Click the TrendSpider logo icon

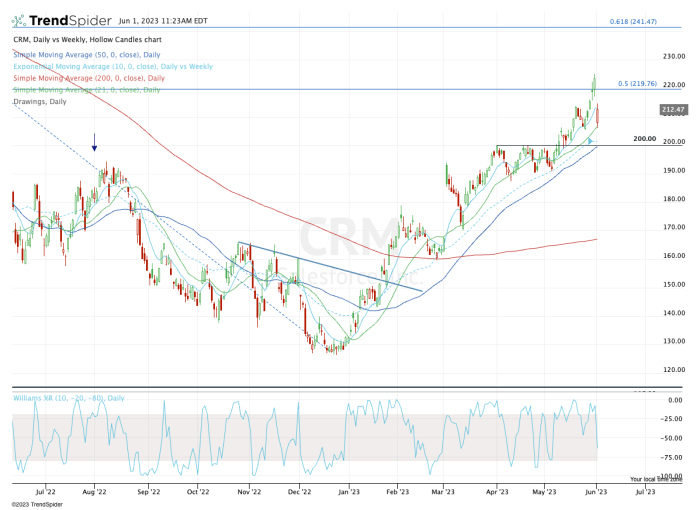click(x=18, y=20)
